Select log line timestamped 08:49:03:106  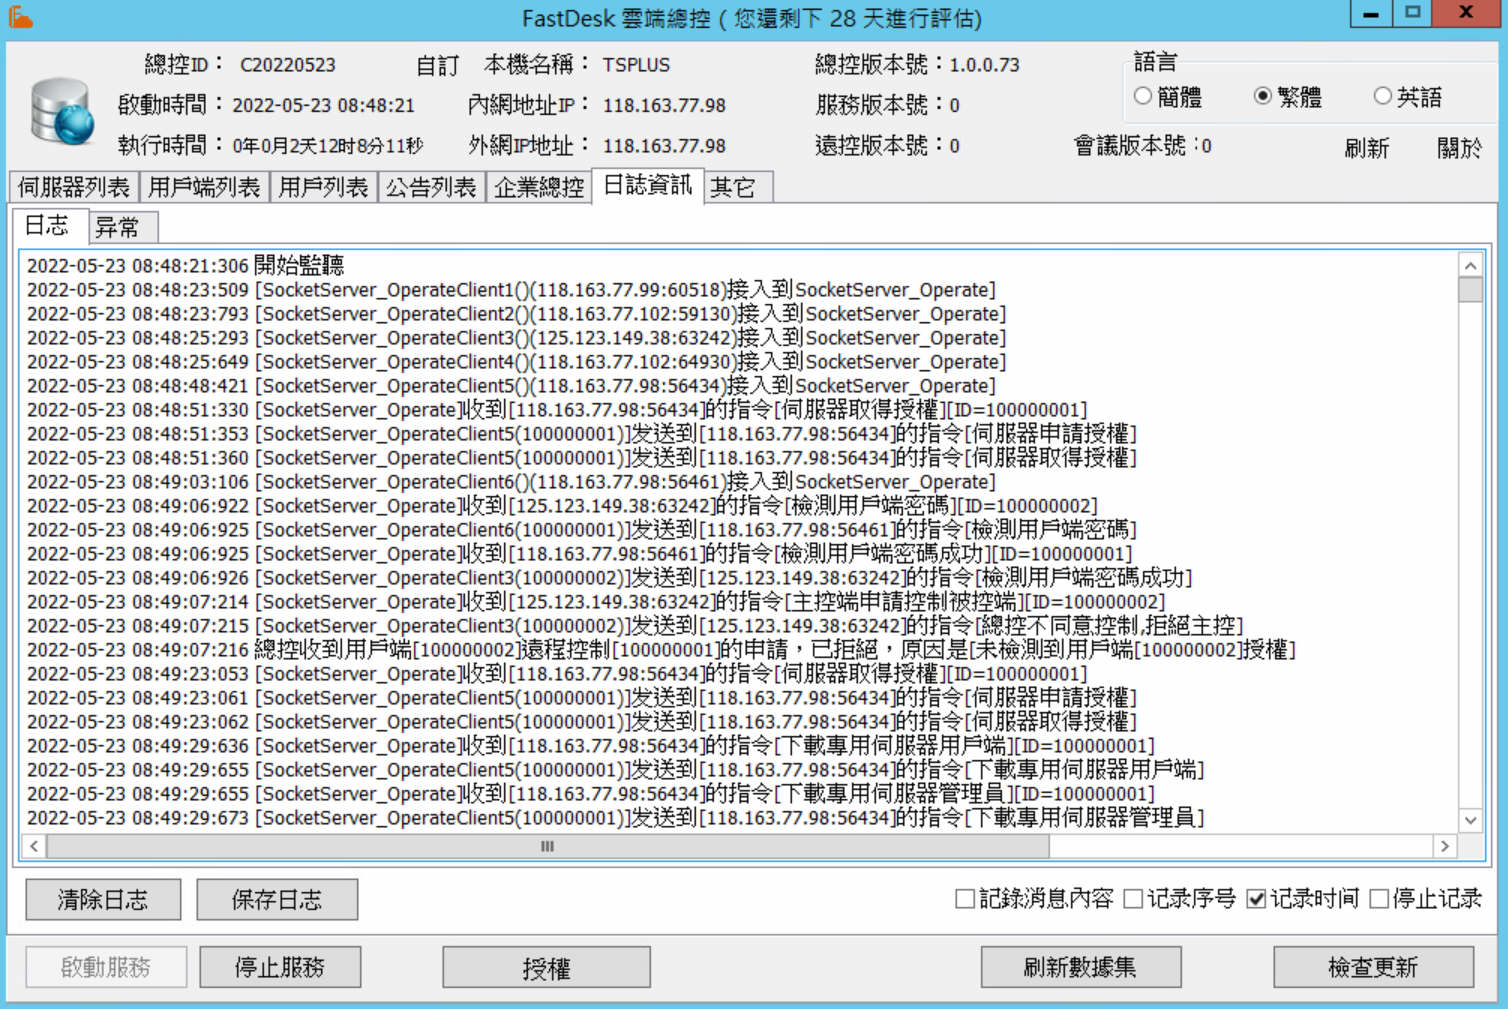click(x=511, y=482)
